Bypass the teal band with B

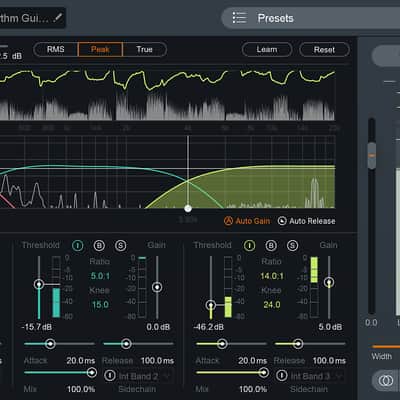coord(99,246)
